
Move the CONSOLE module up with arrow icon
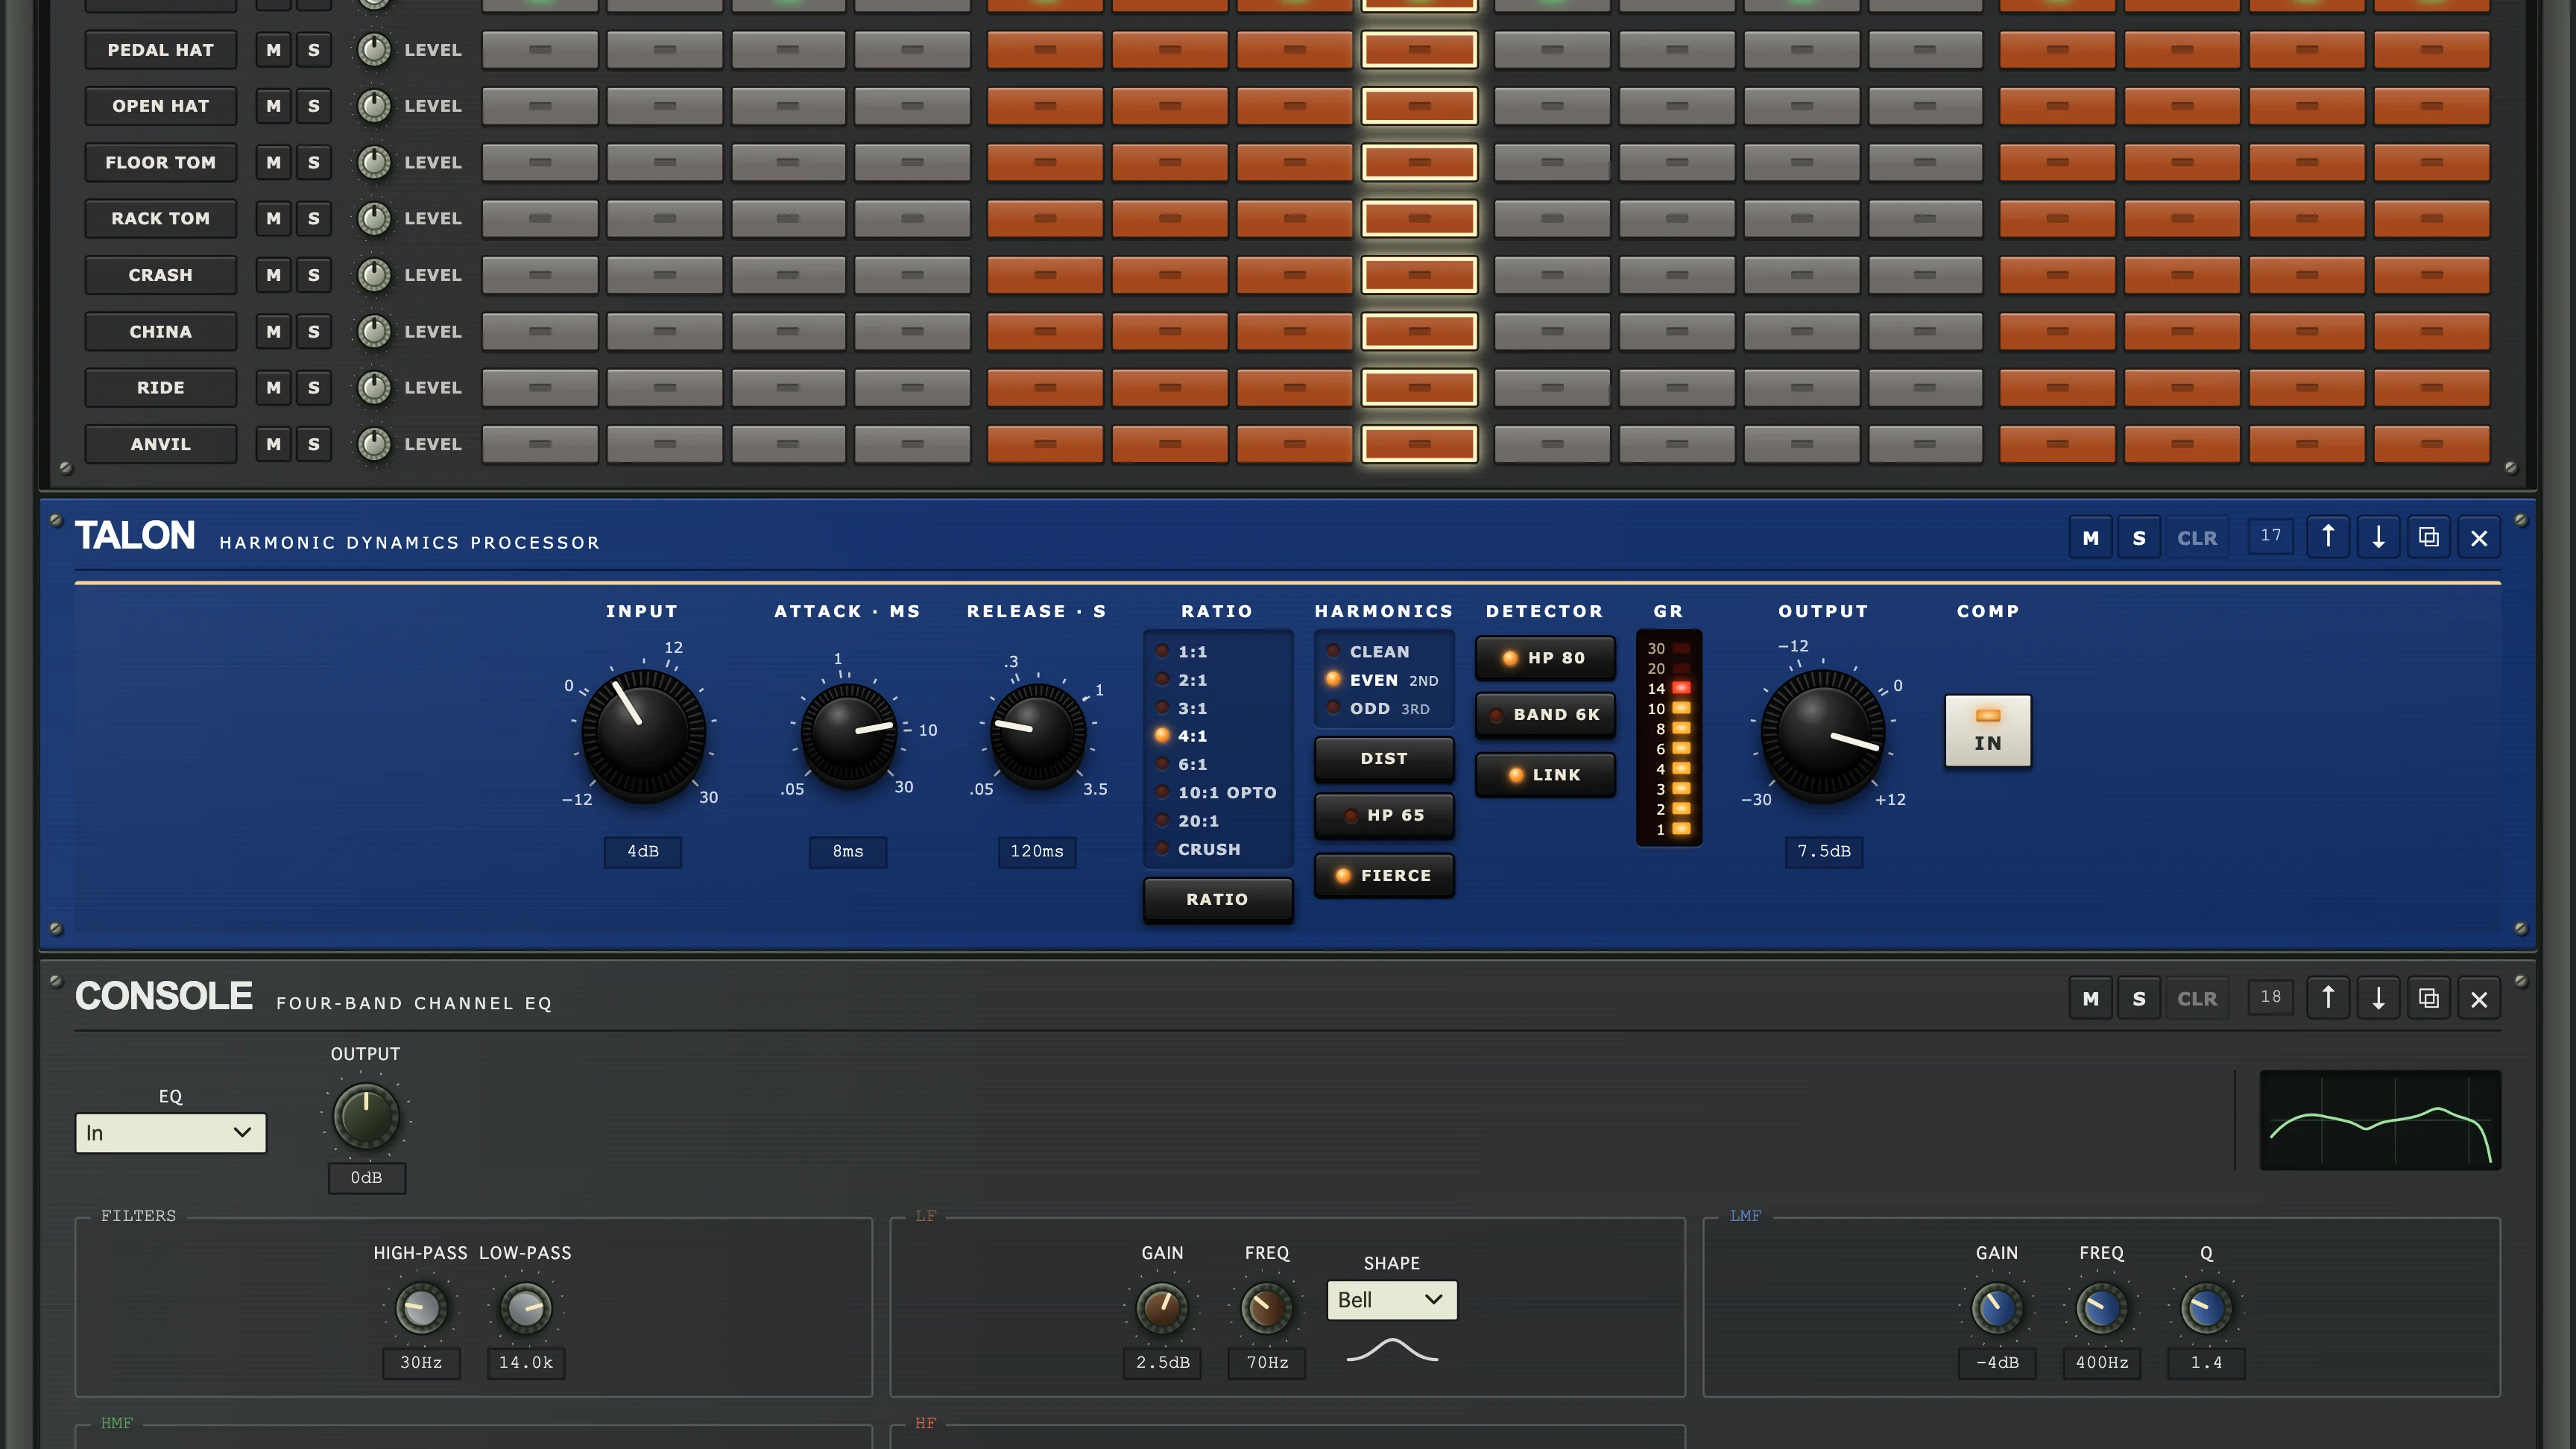click(x=2328, y=998)
